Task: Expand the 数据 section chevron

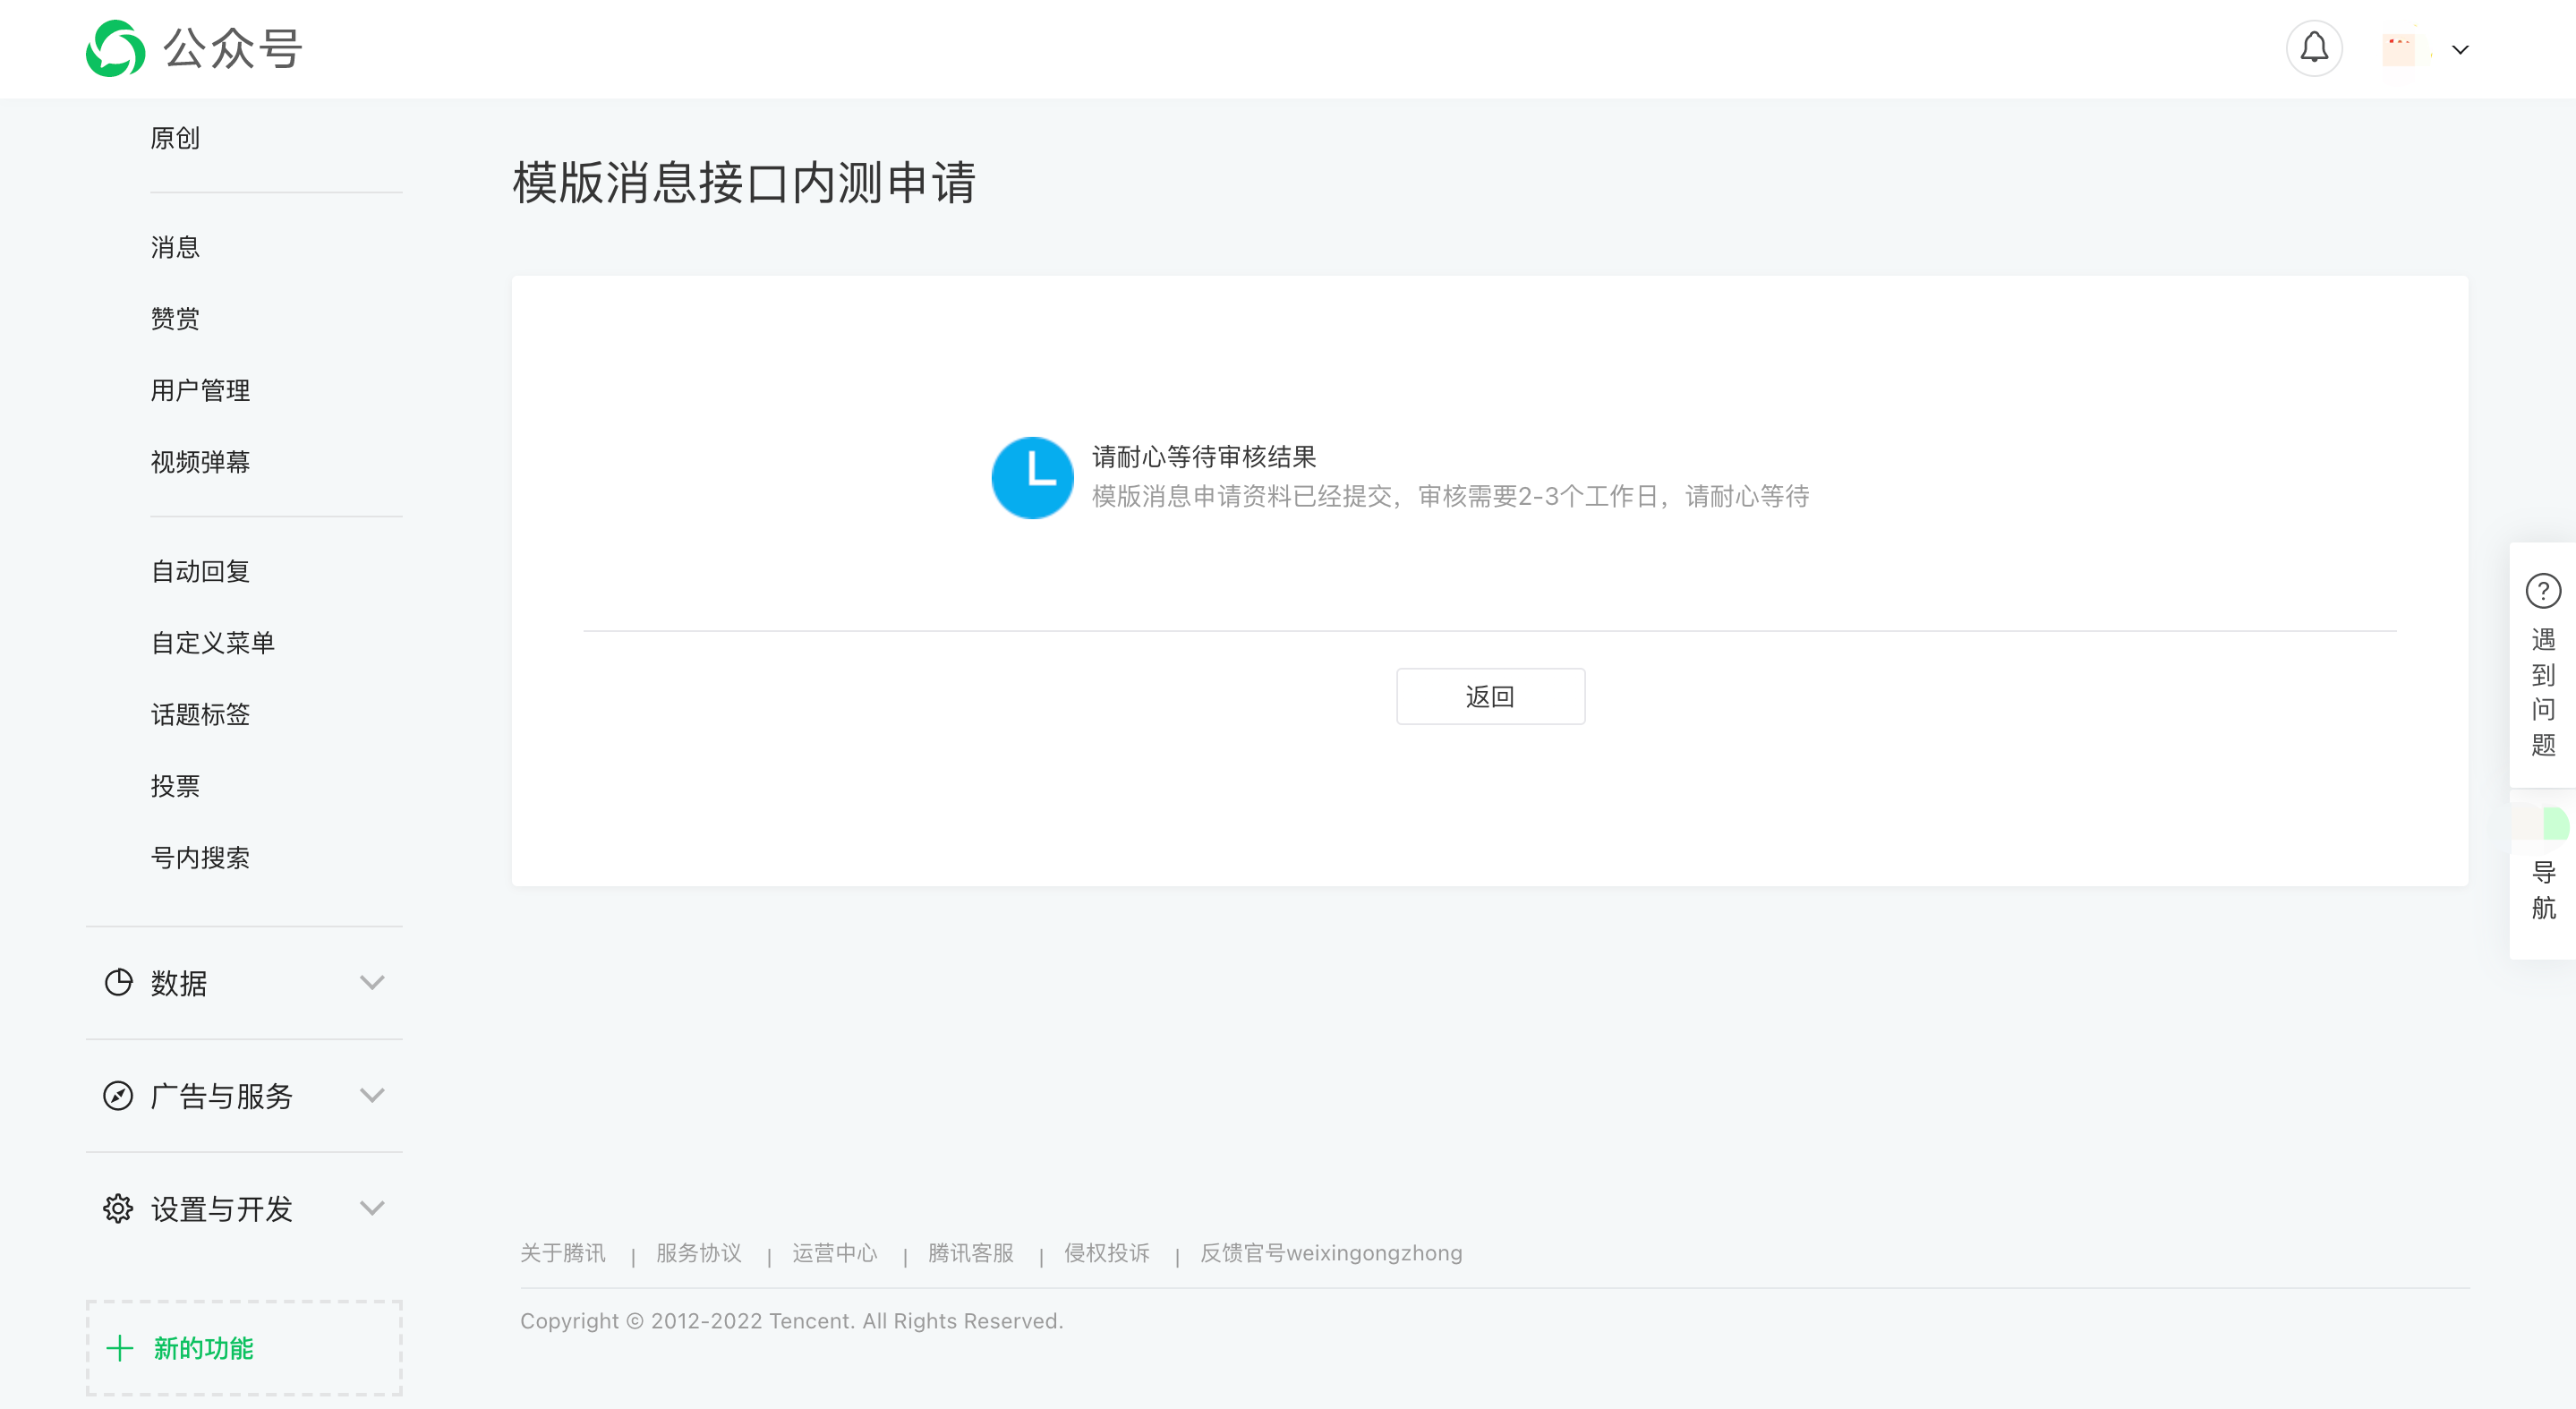Action: click(372, 982)
